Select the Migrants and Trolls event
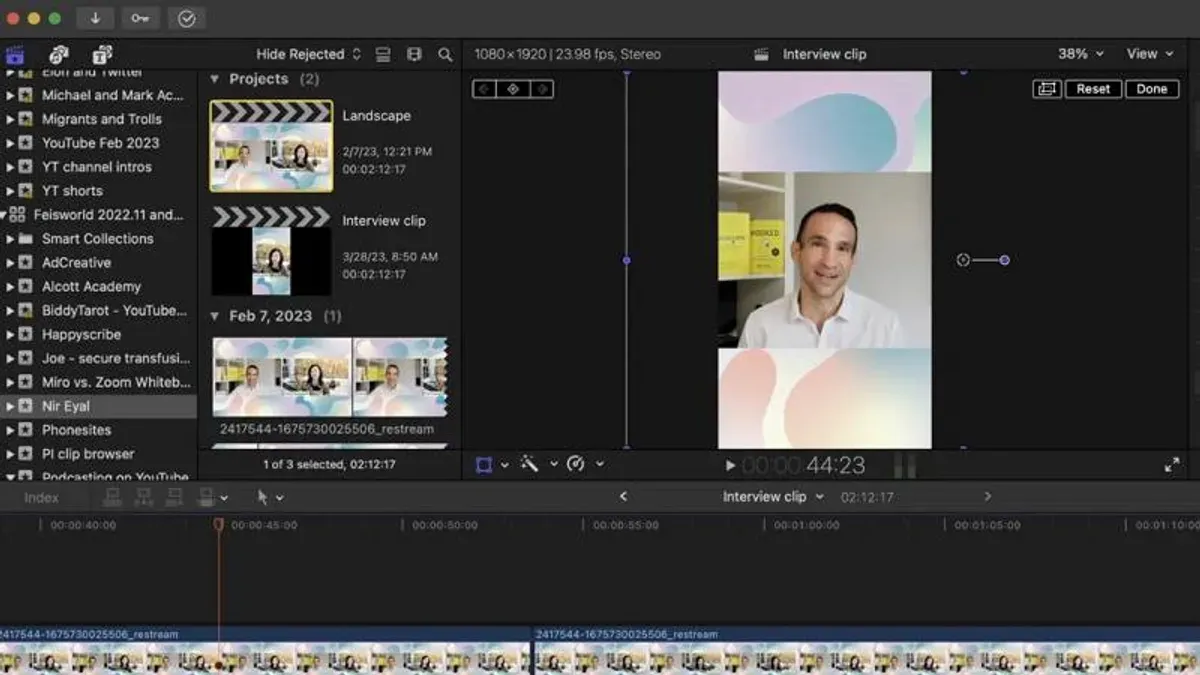This screenshot has height=675, width=1200. (x=101, y=119)
